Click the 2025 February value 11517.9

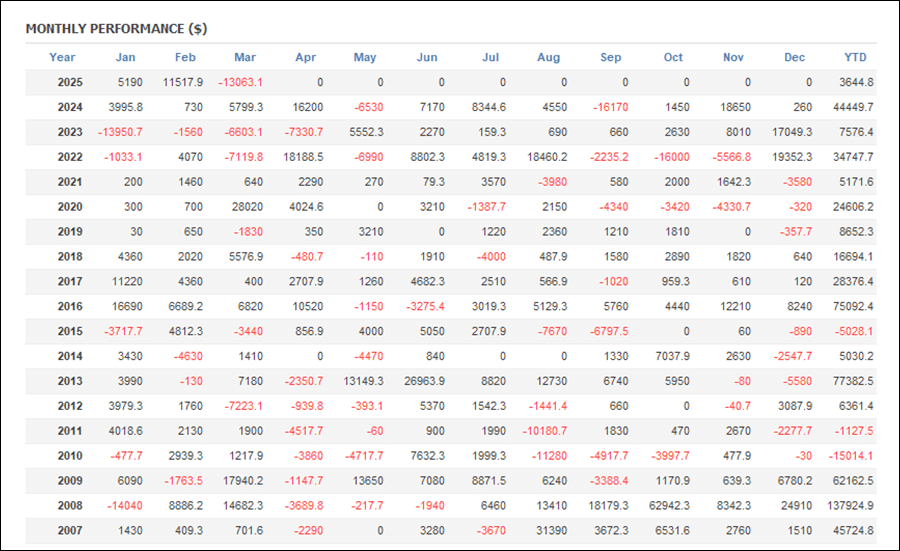(183, 82)
